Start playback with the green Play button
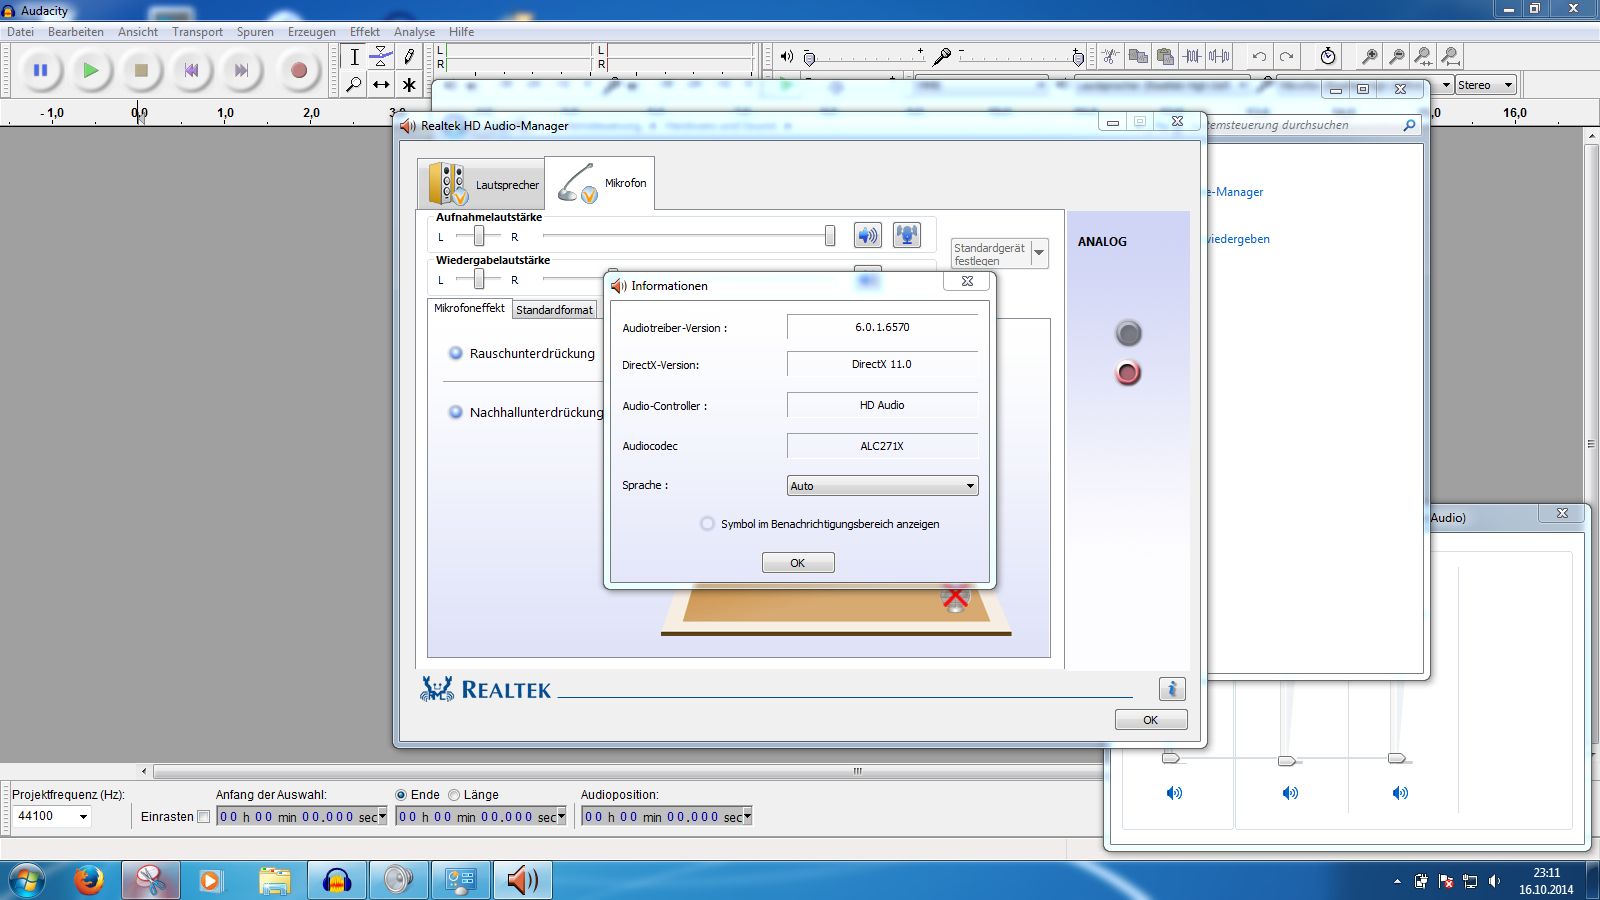This screenshot has height=900, width=1600. tap(91, 70)
